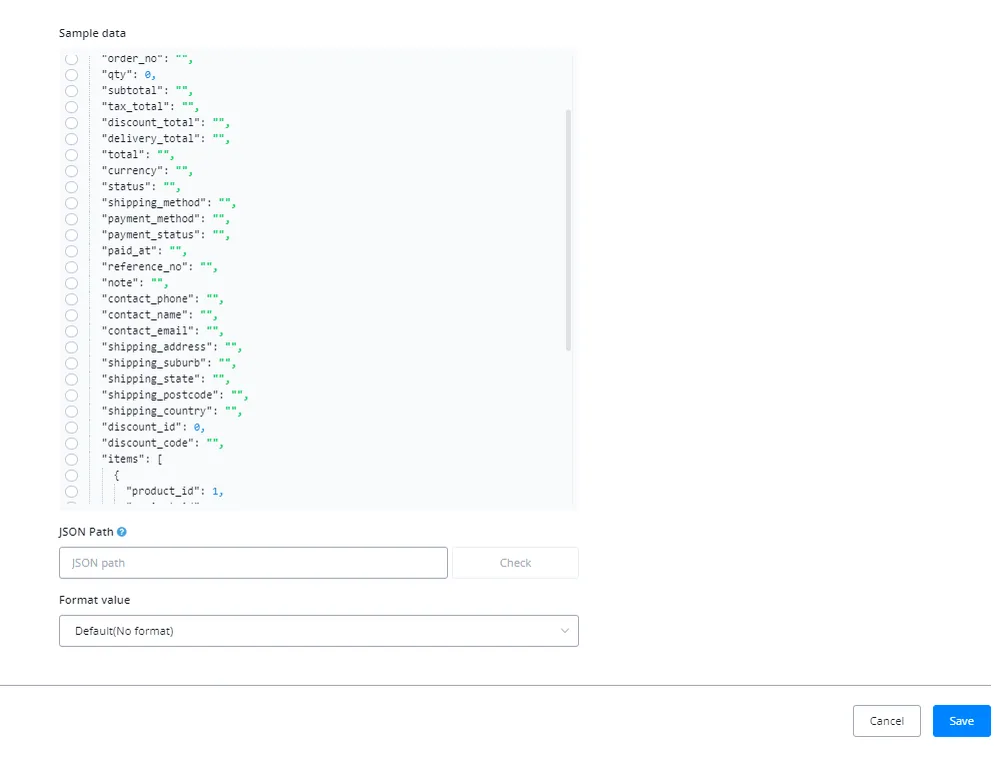Select the radio button beside "qty"

point(71,75)
